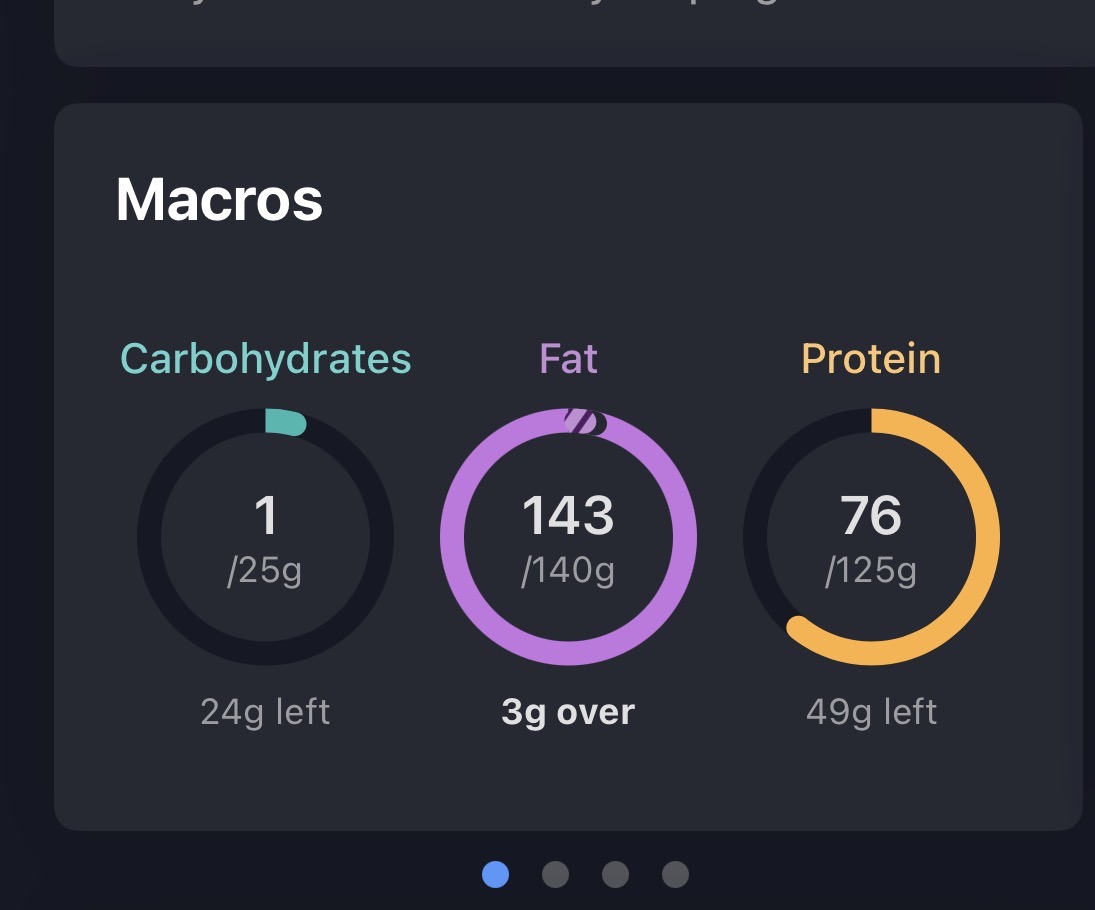Click the /125g protein goal text

871,571
